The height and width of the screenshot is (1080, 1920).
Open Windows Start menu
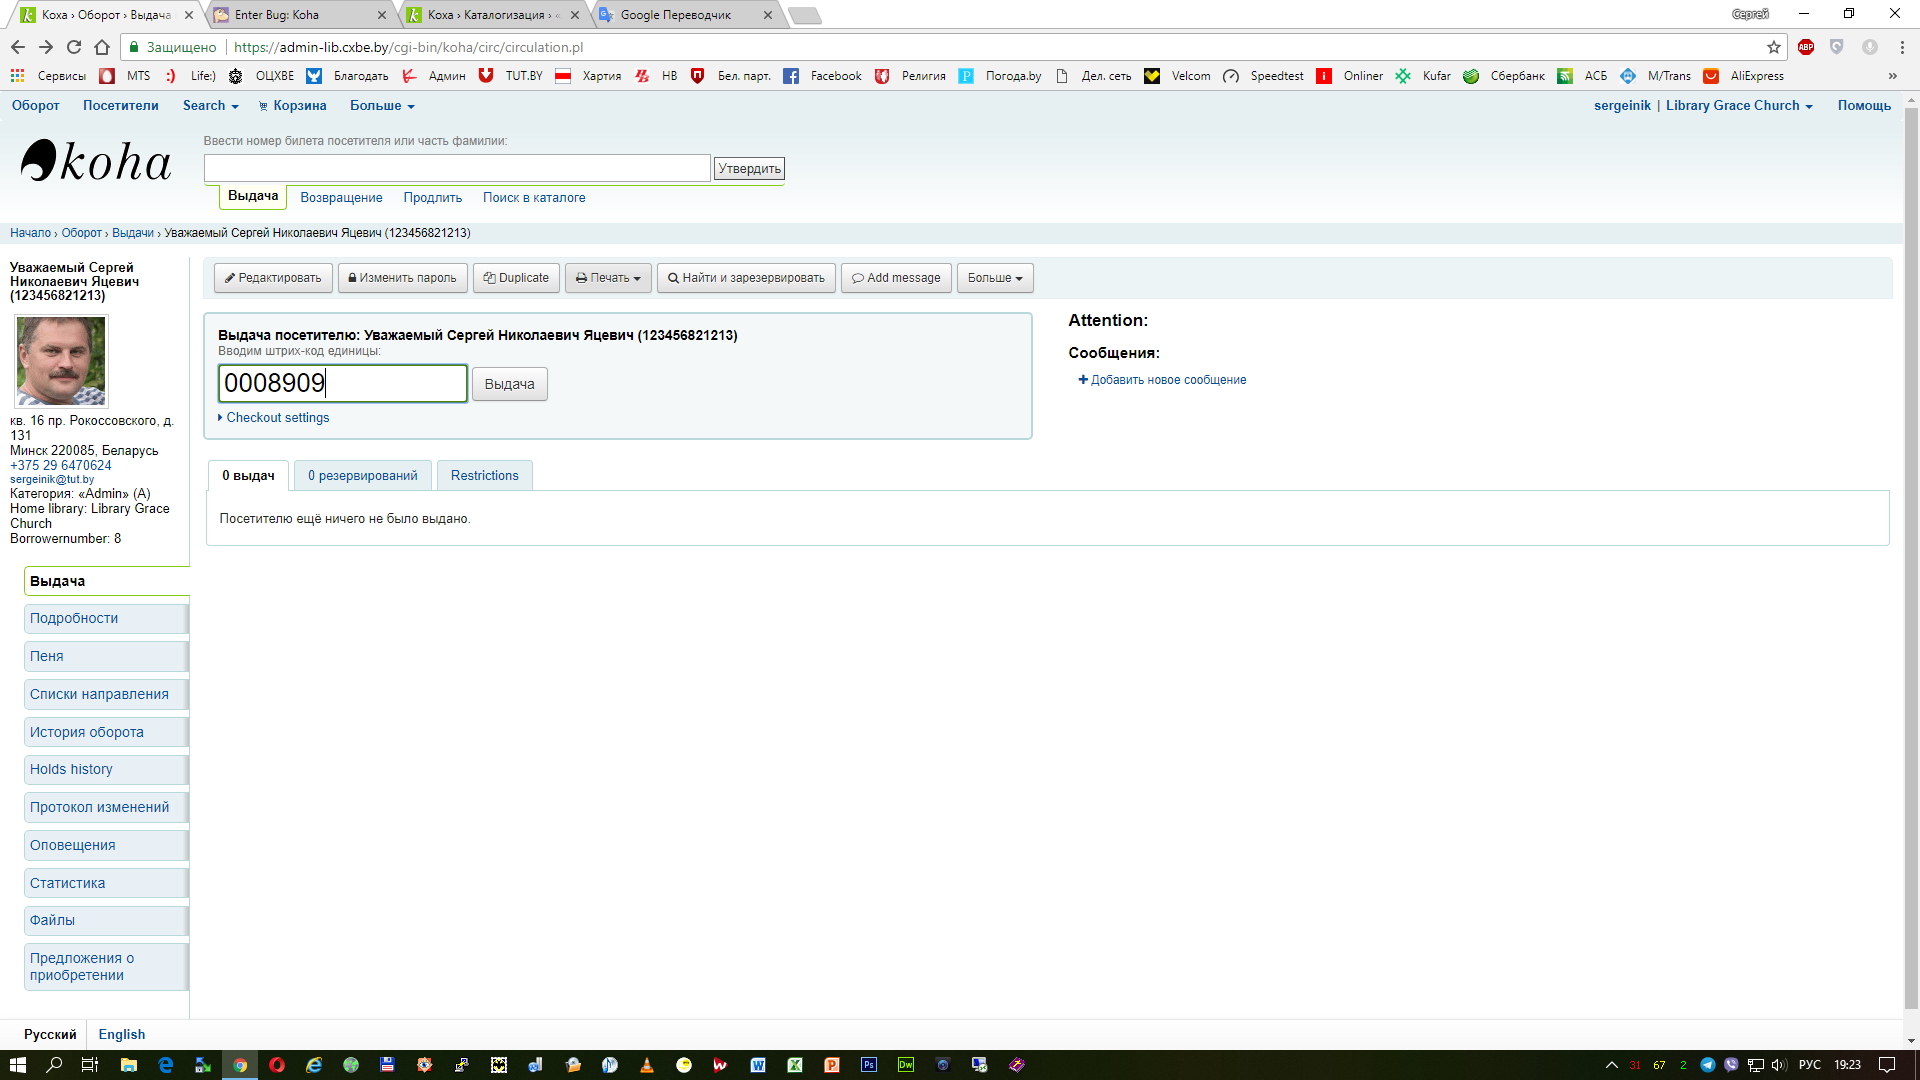[17, 1065]
